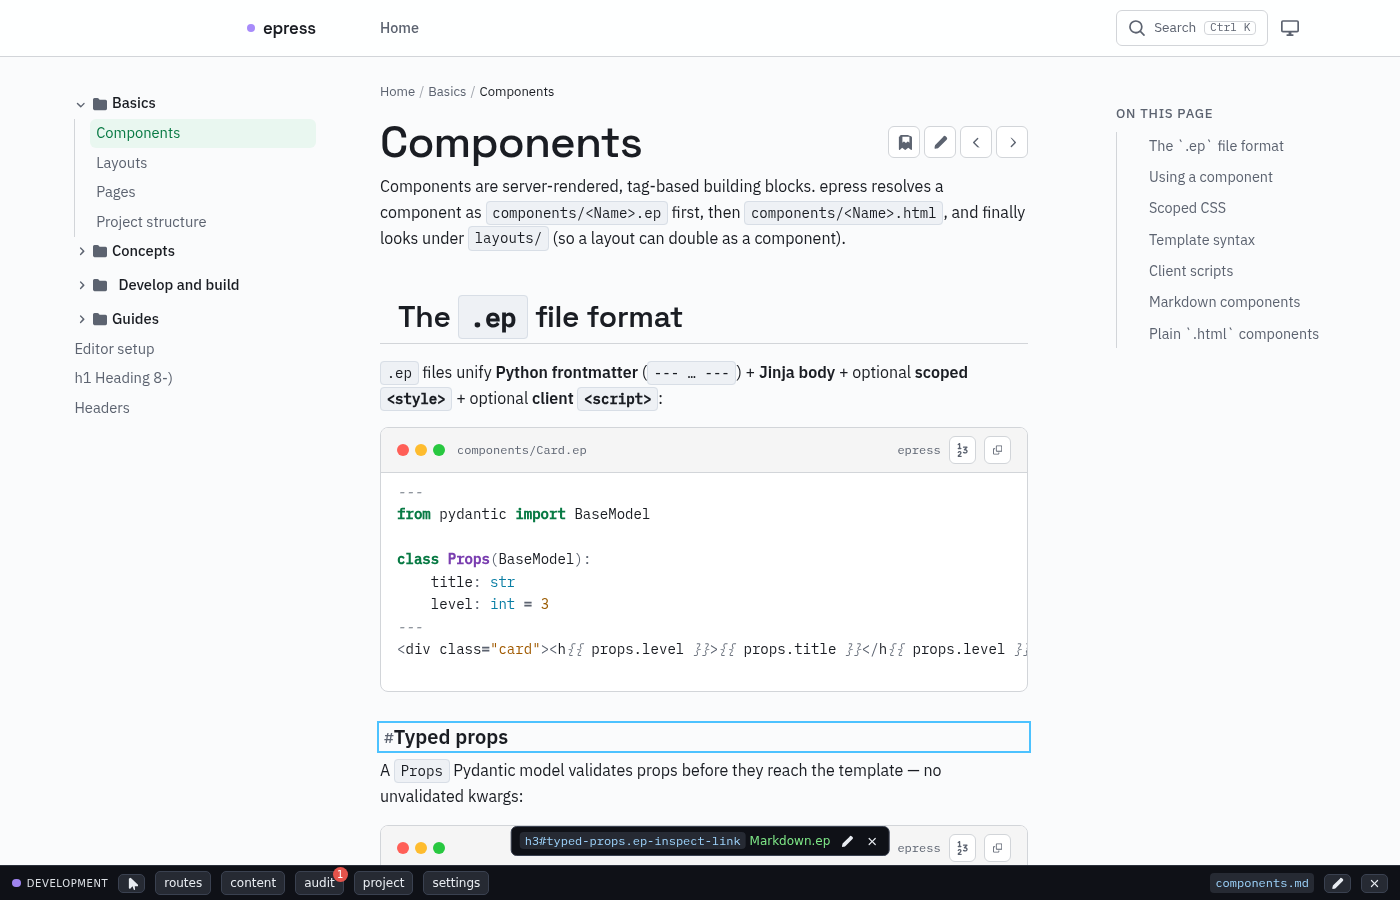Screen dimensions: 1400x900
Task: Jump to Template syntax section
Action: (1202, 240)
